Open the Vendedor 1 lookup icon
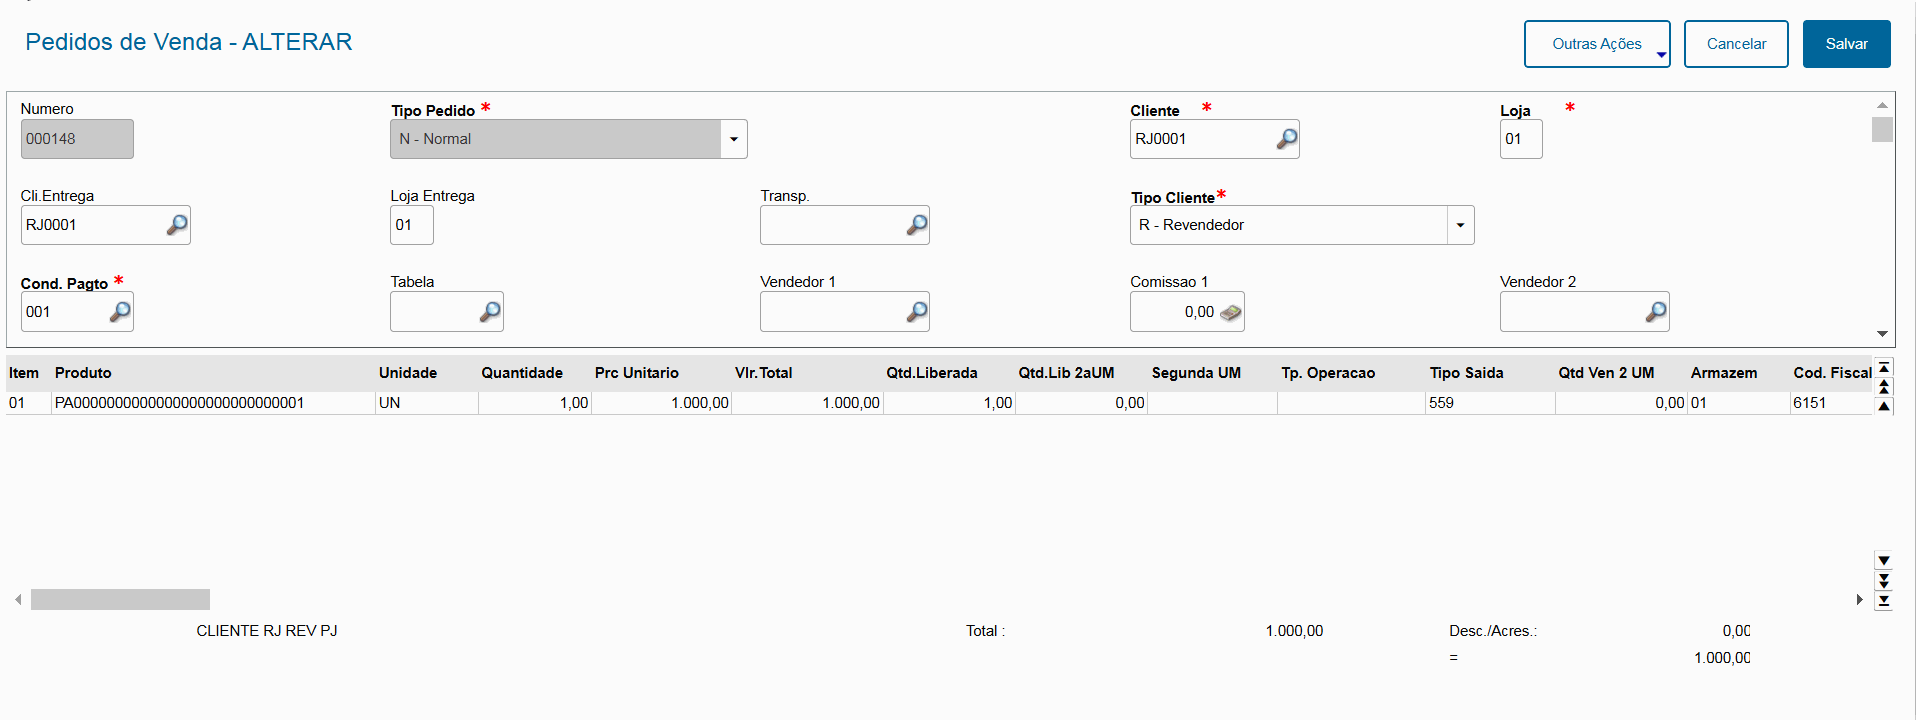The height and width of the screenshot is (720, 1916). point(916,312)
